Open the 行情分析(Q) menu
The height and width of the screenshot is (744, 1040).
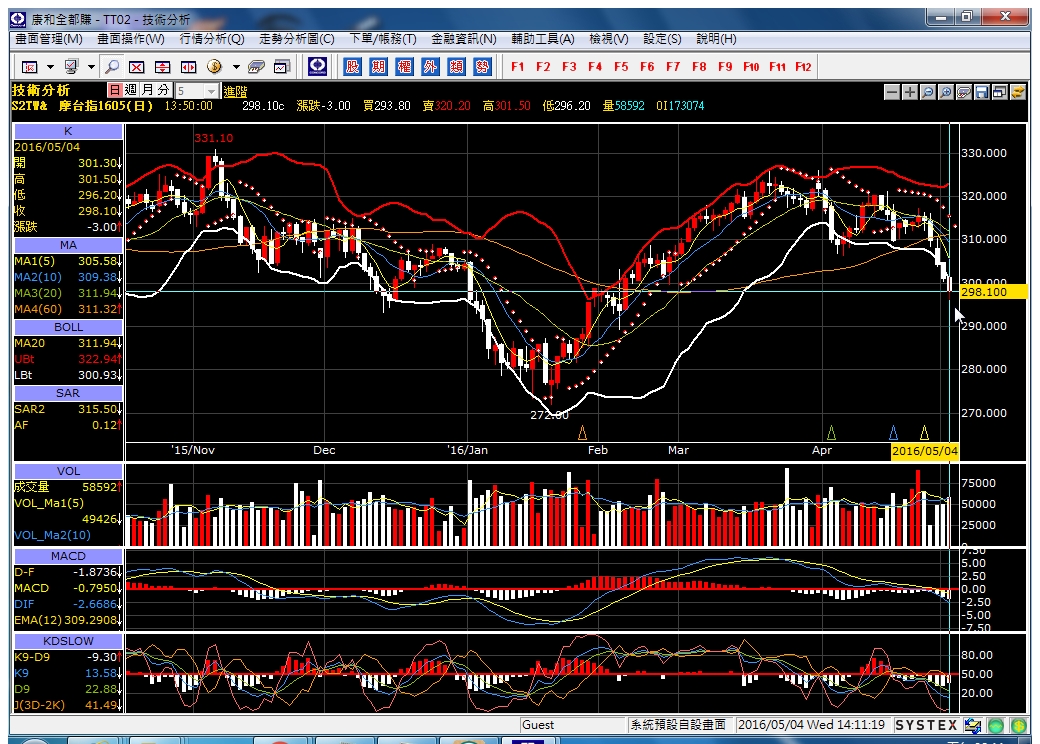tap(212, 39)
